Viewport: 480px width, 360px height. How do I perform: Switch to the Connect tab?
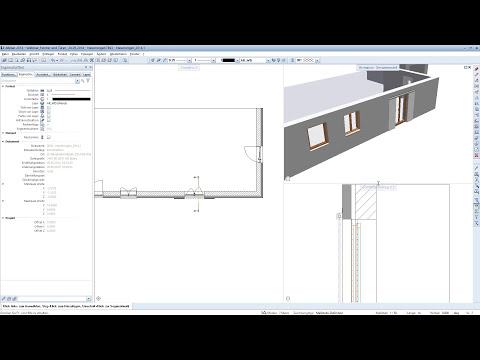point(75,75)
